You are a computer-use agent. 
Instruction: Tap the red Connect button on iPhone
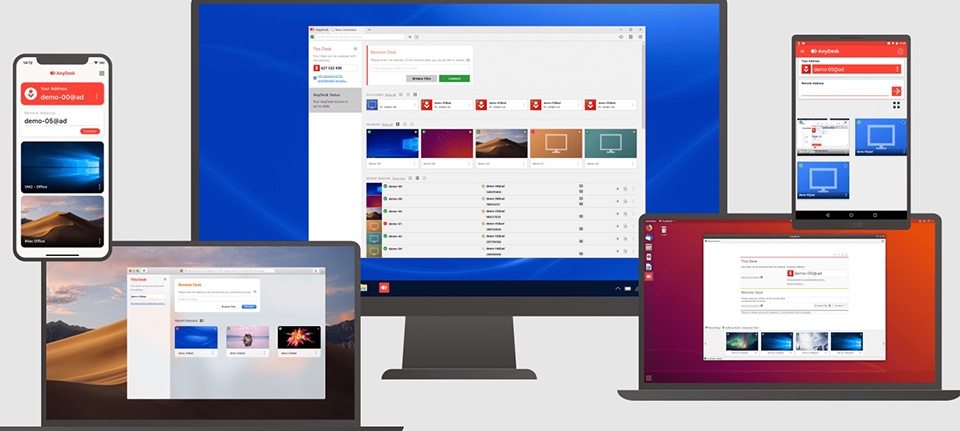89,131
